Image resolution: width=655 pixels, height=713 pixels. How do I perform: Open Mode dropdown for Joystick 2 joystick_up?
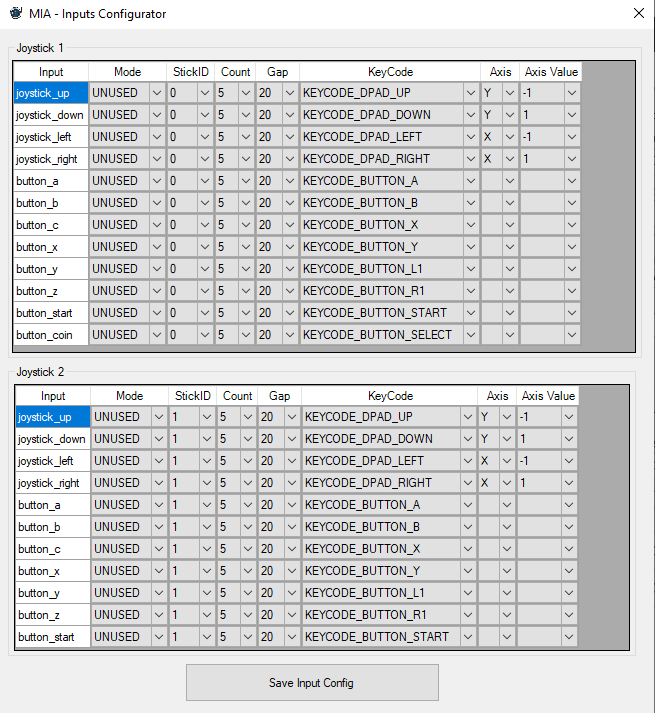(159, 417)
